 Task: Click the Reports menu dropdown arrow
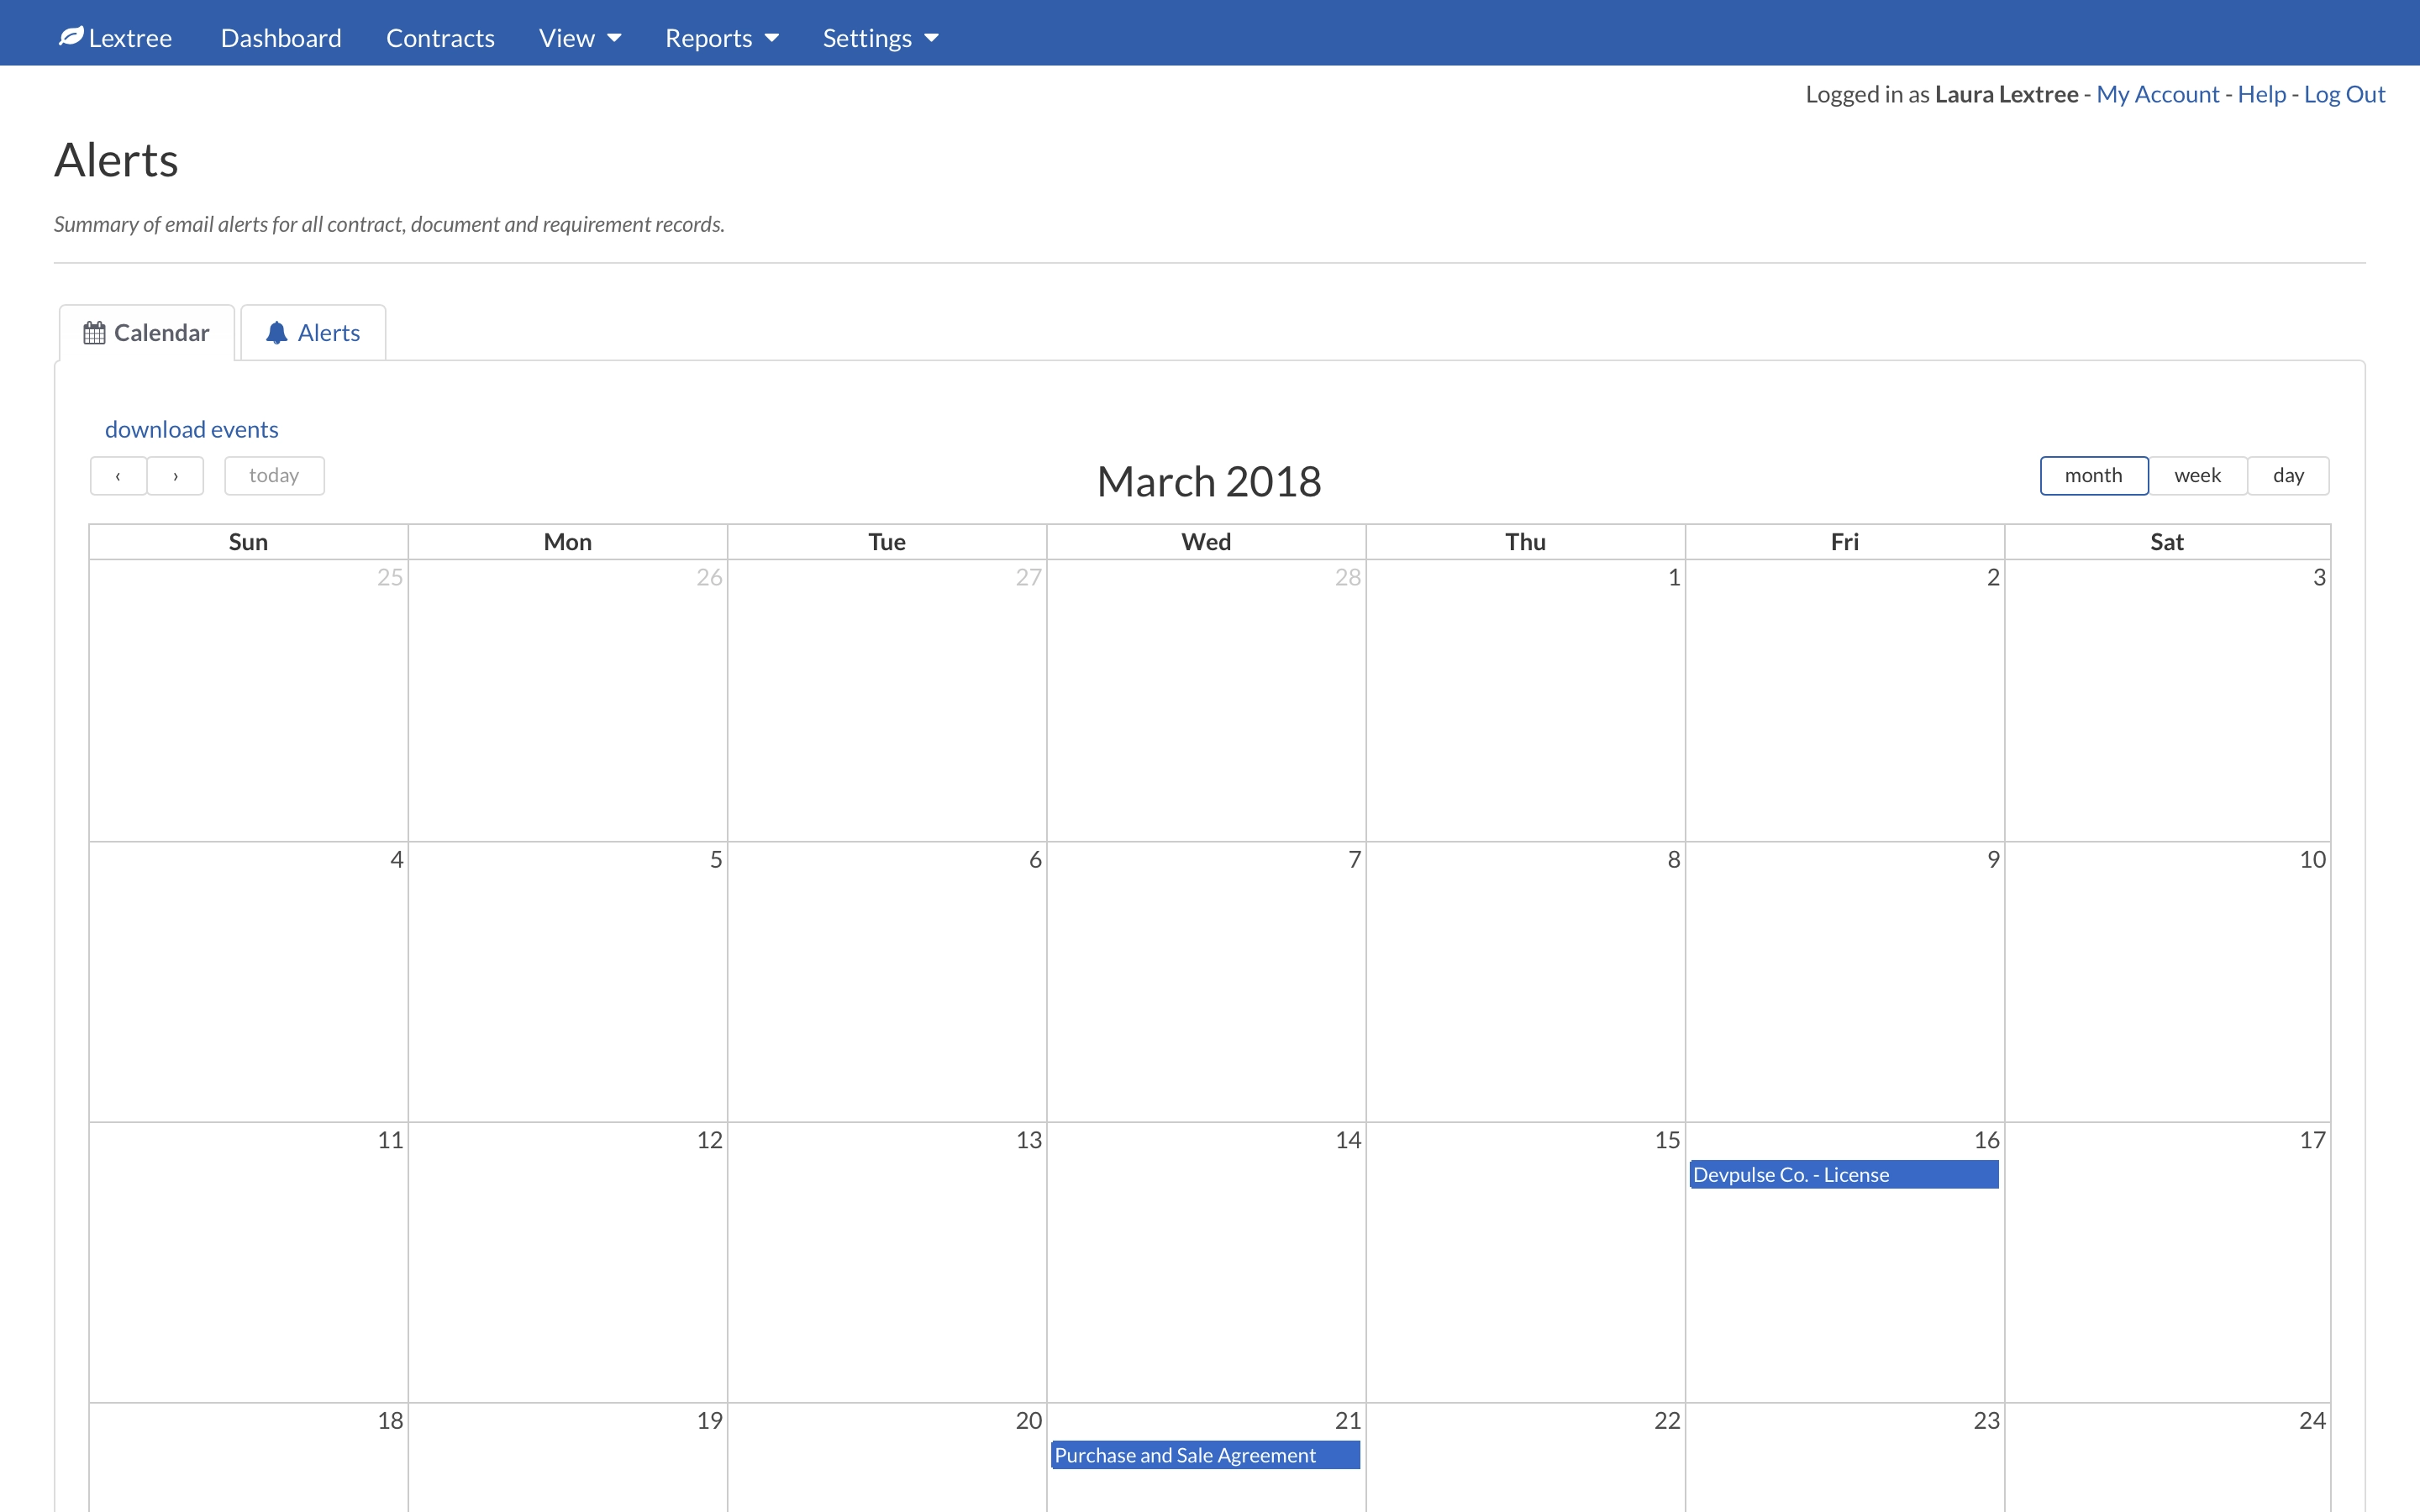pos(772,37)
